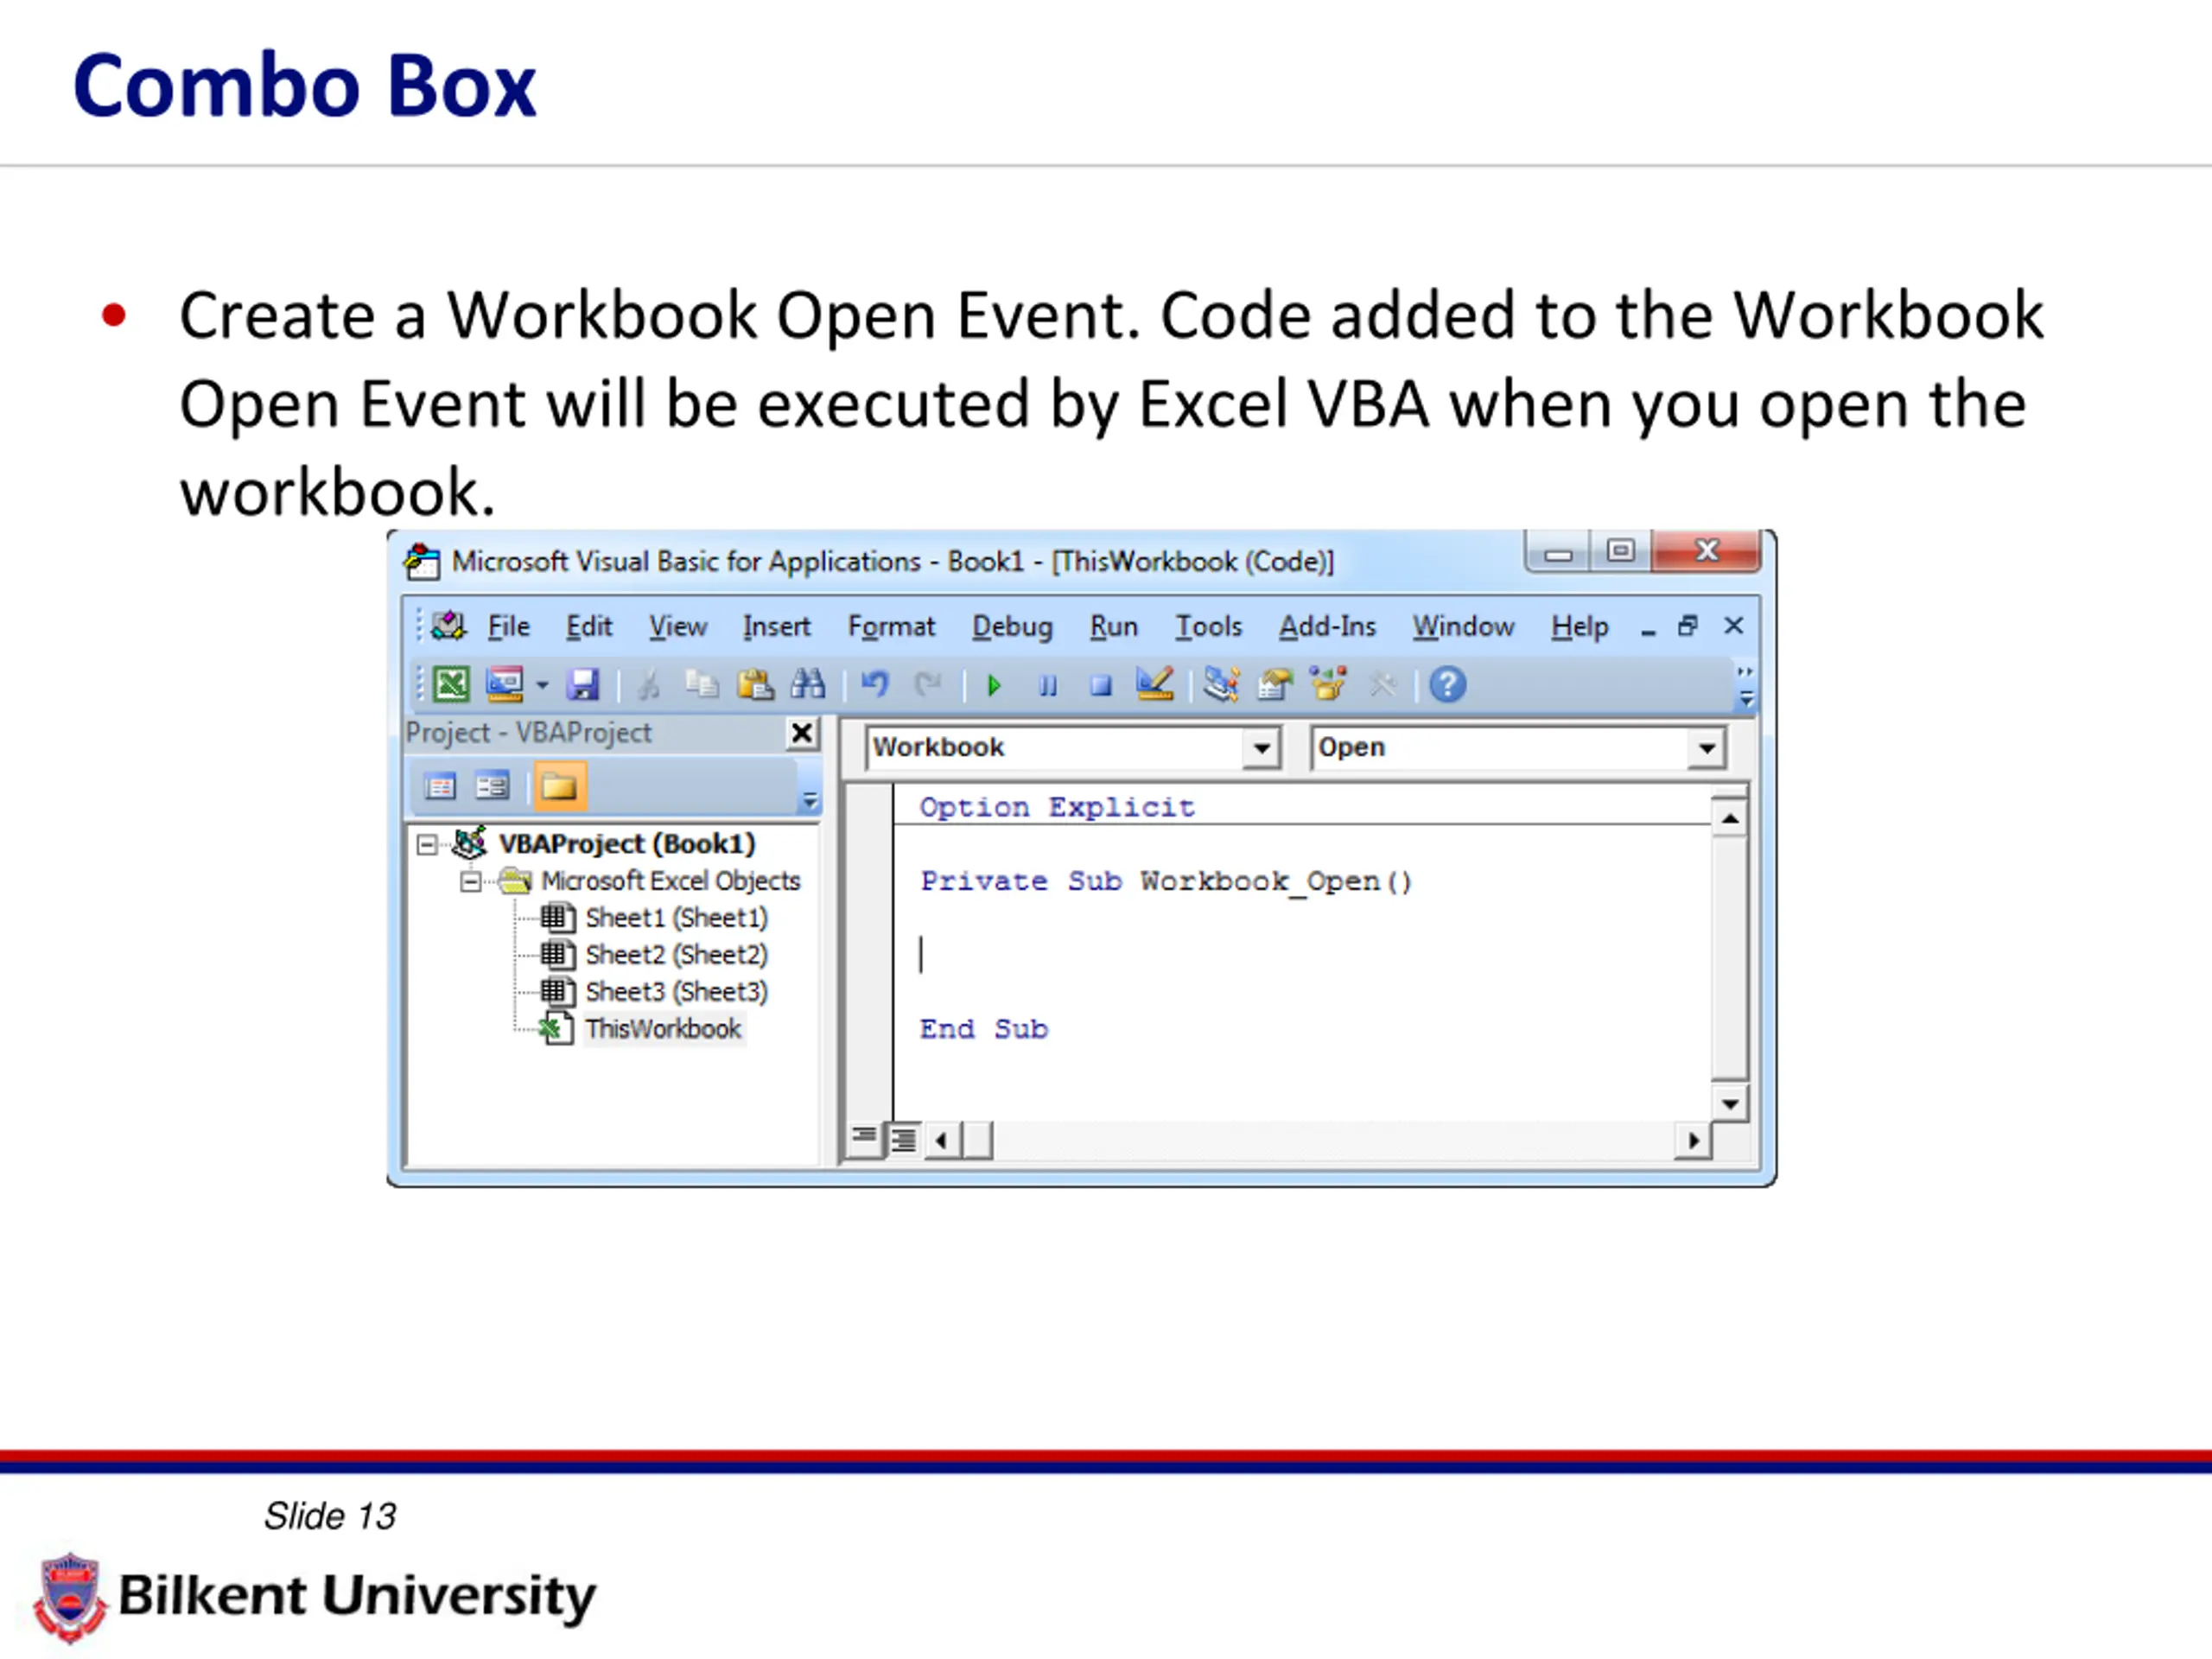The height and width of the screenshot is (1659, 2212).
Task: Open the File menu
Action: tap(508, 627)
